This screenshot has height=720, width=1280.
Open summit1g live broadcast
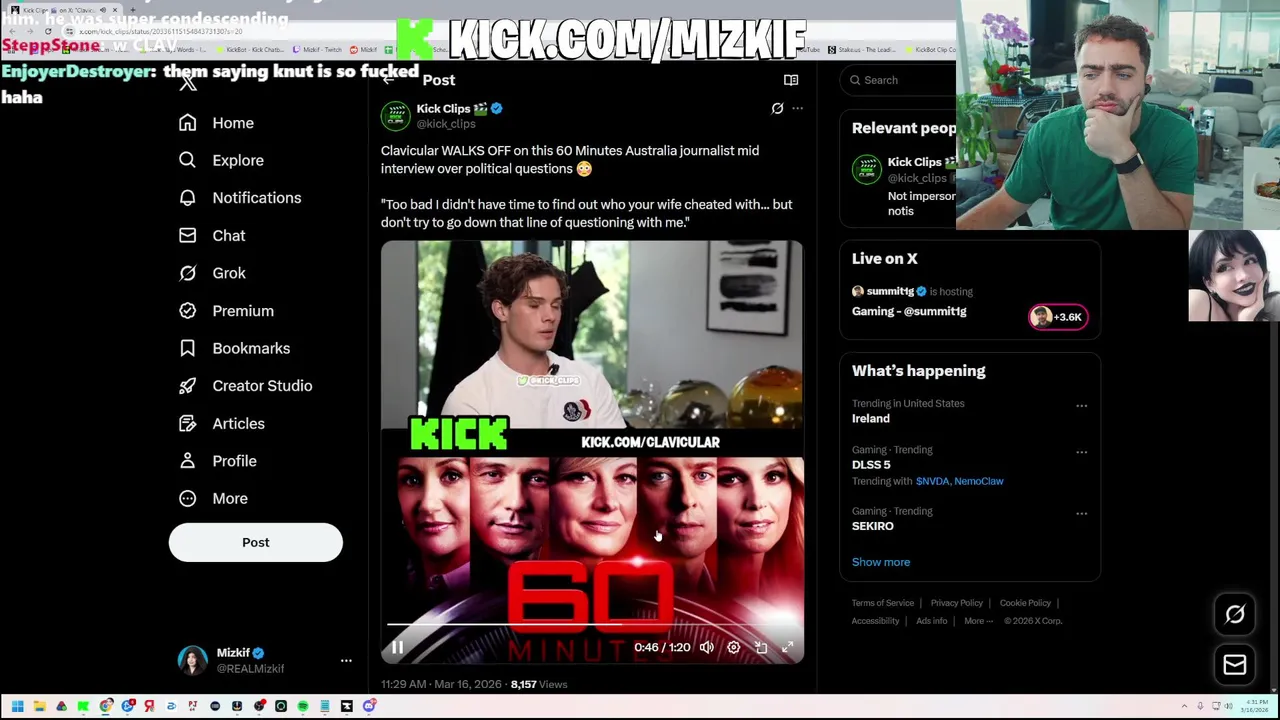[909, 312]
